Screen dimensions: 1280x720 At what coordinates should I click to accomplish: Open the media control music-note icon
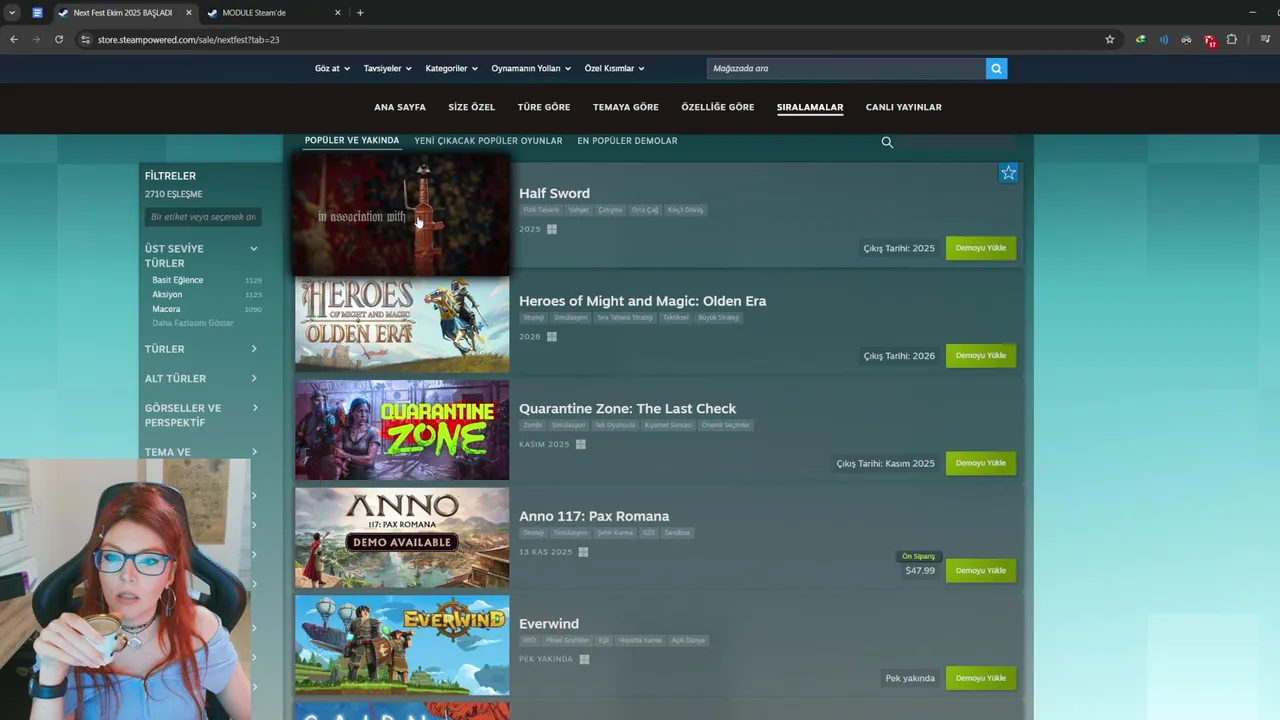(1265, 39)
